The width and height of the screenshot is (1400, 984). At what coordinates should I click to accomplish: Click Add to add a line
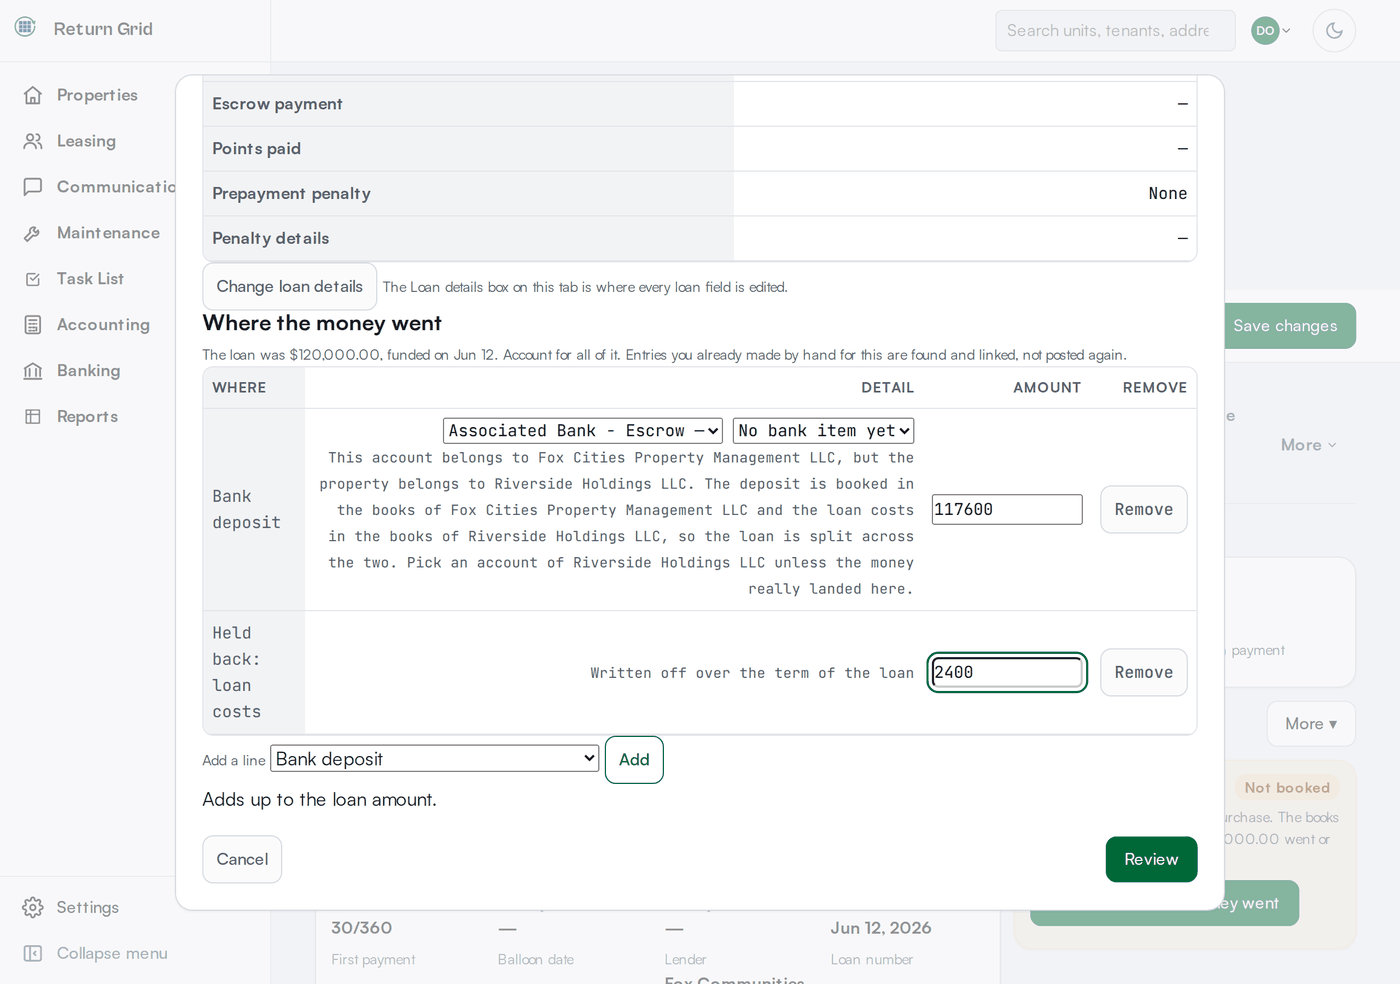point(634,759)
